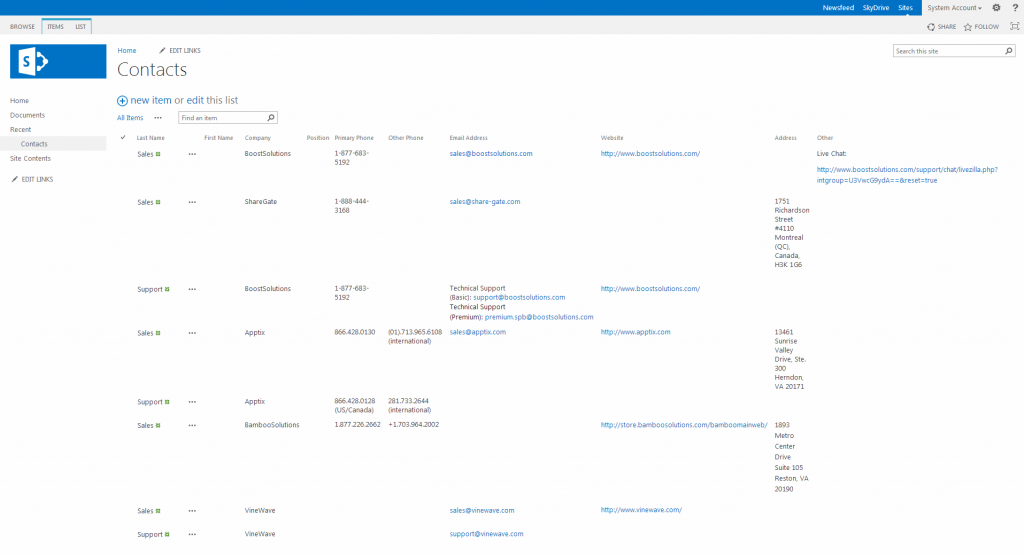Open http://www.apptix.com website link
Screen dimensions: 1024x556
coord(635,332)
